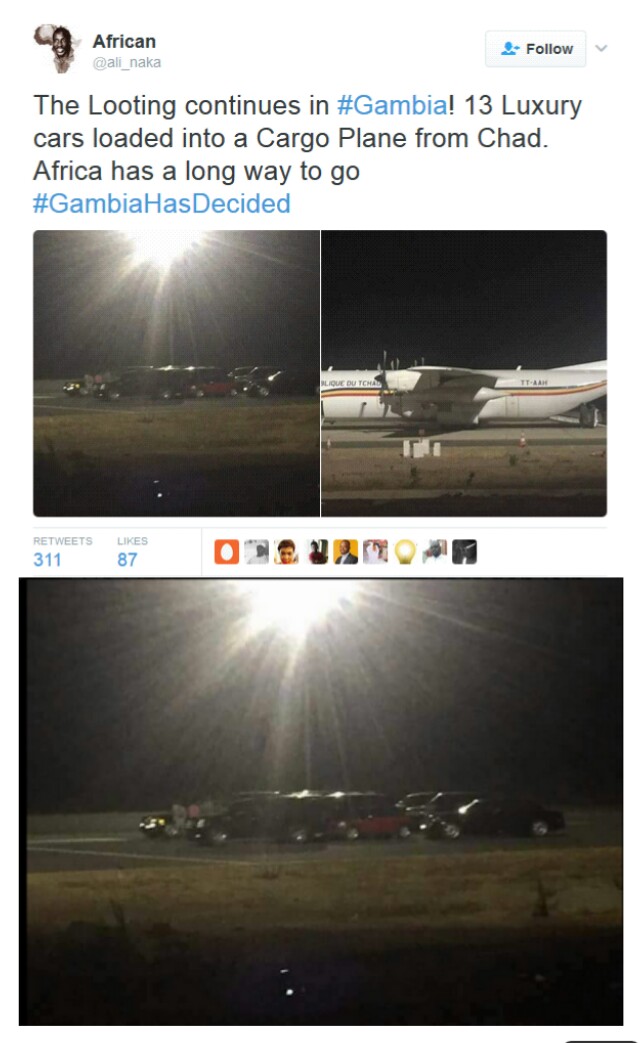Open the last dark avatar in likers row

point(464,552)
